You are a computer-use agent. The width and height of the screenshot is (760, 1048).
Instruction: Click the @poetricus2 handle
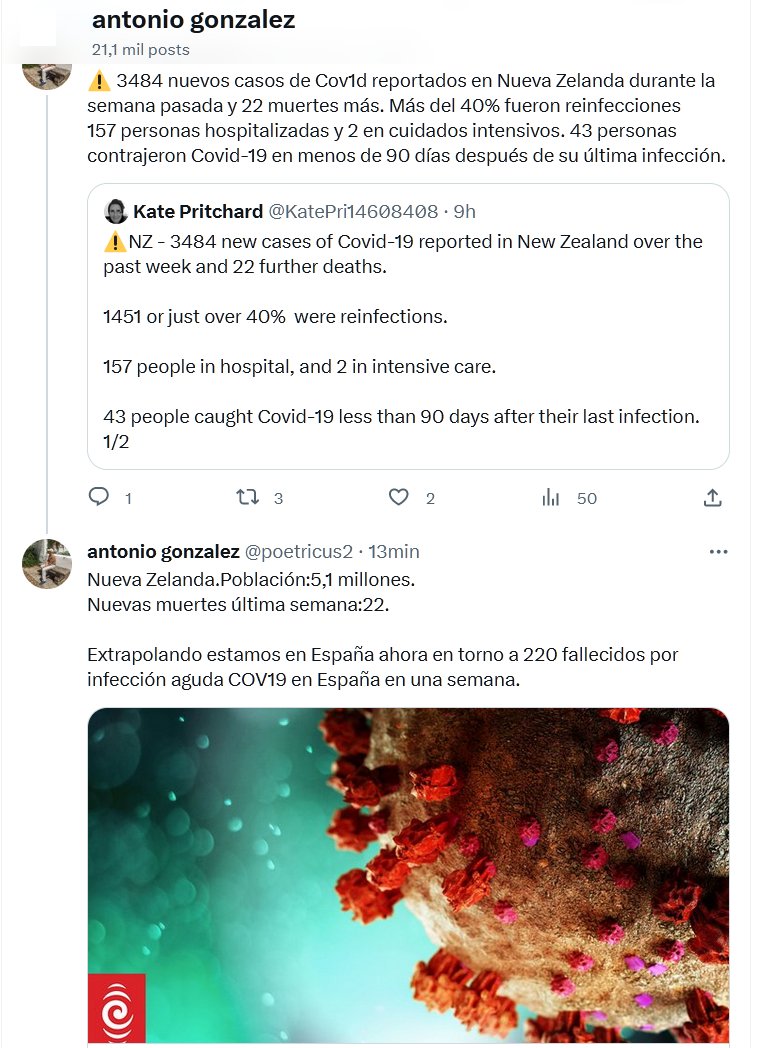tap(299, 551)
